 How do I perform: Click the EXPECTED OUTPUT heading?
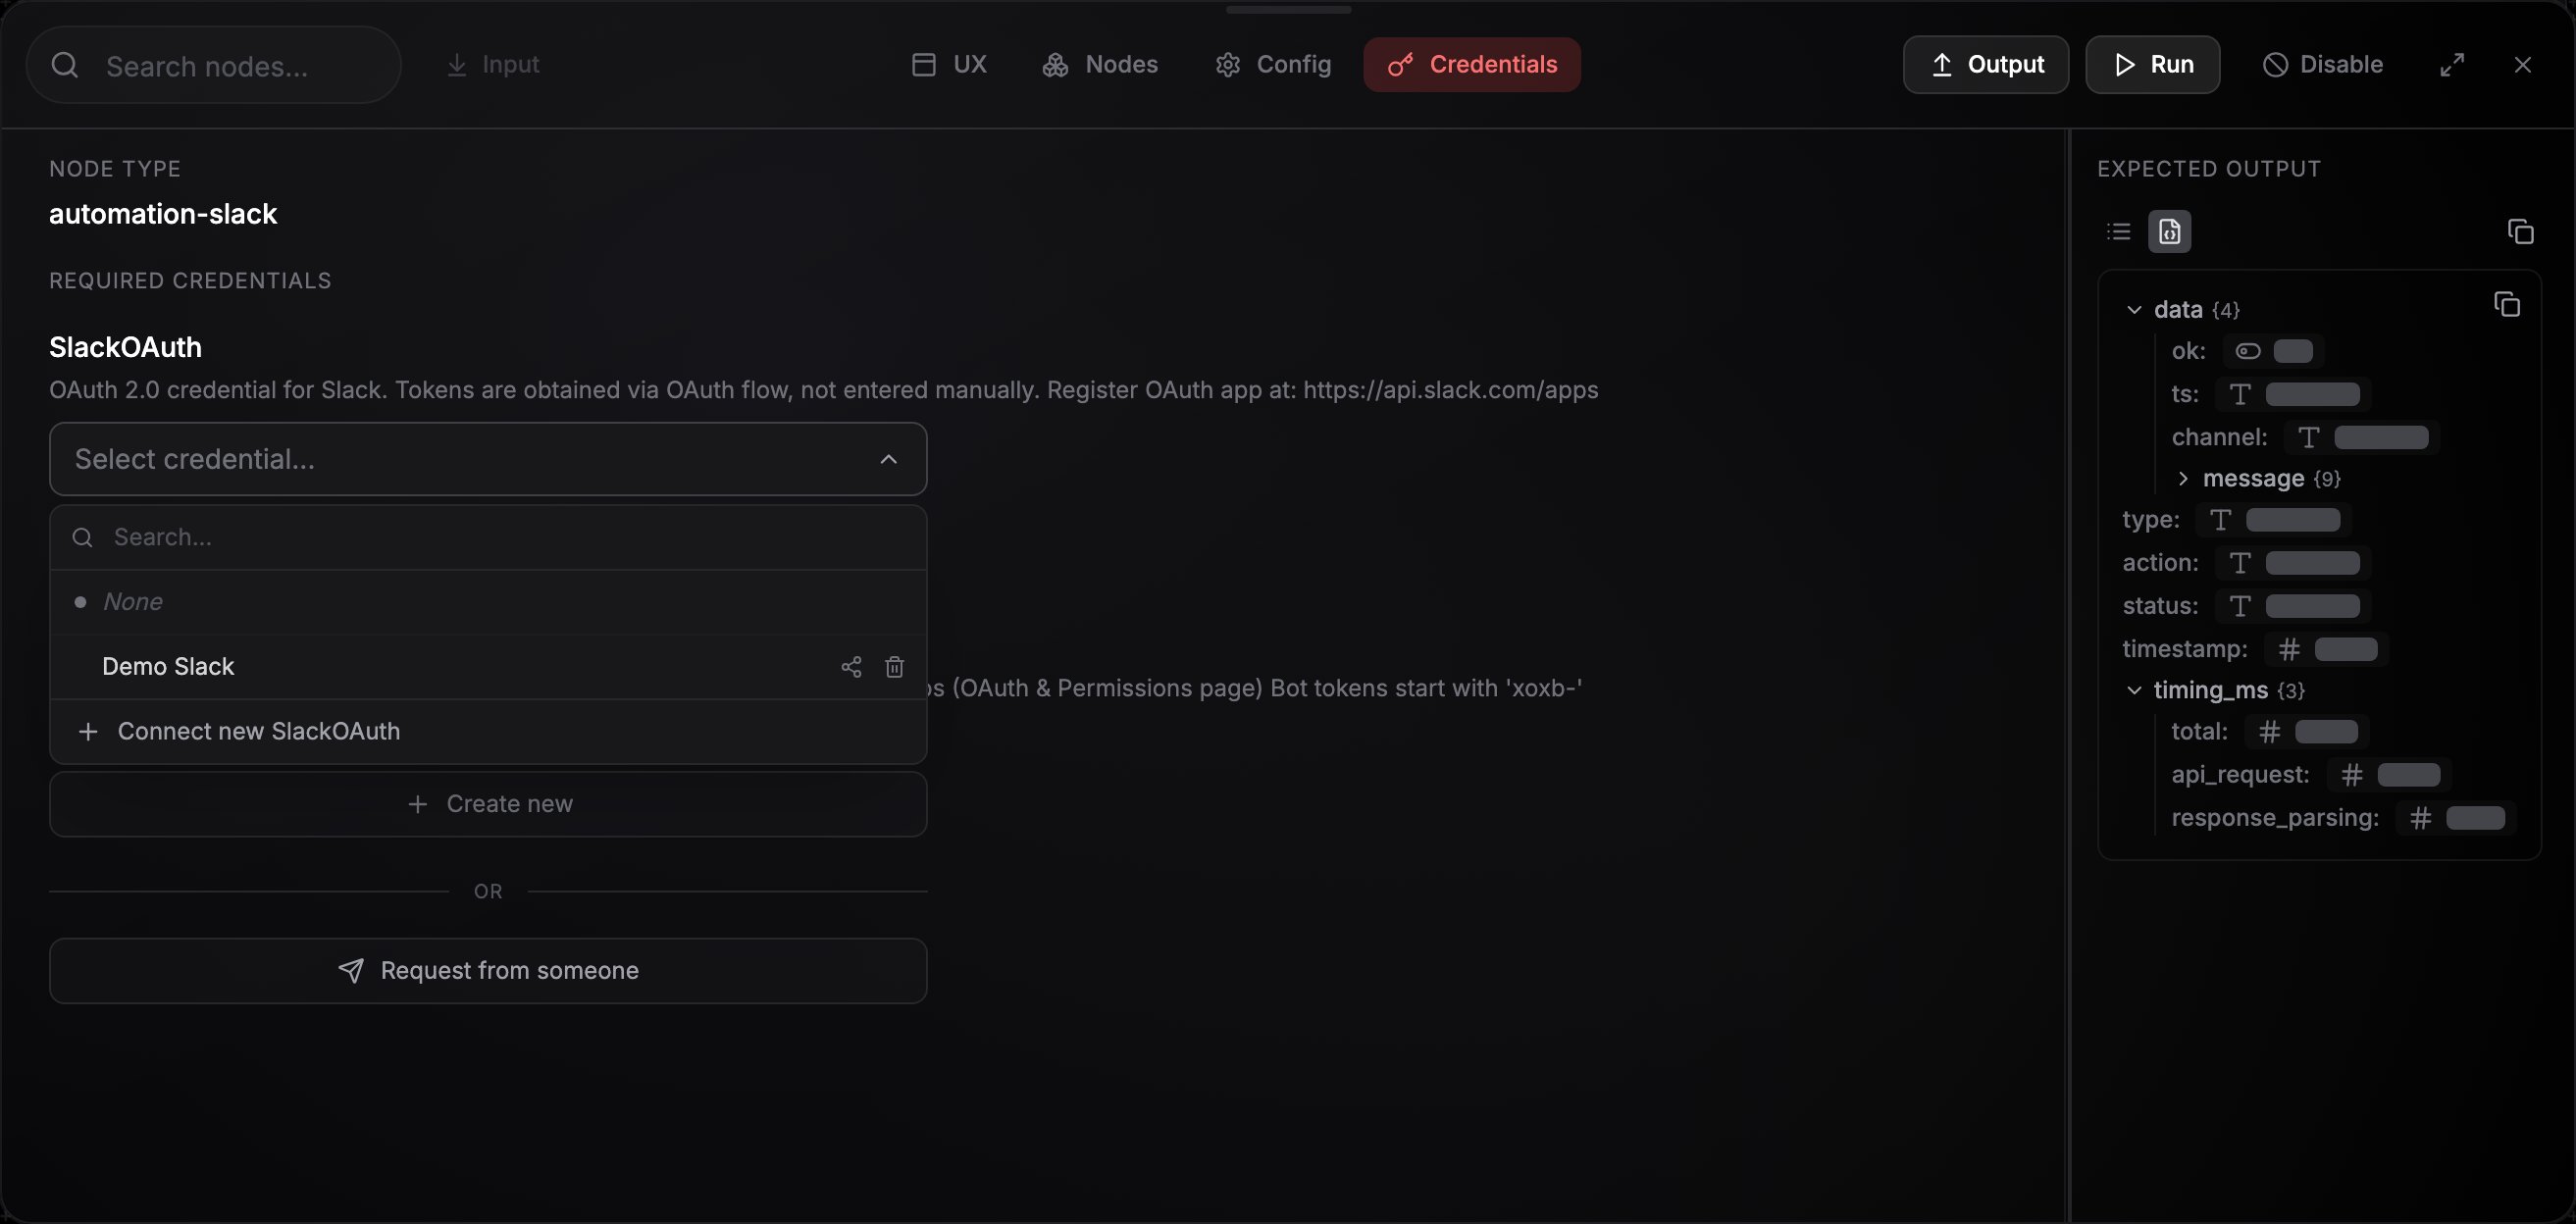tap(2209, 169)
